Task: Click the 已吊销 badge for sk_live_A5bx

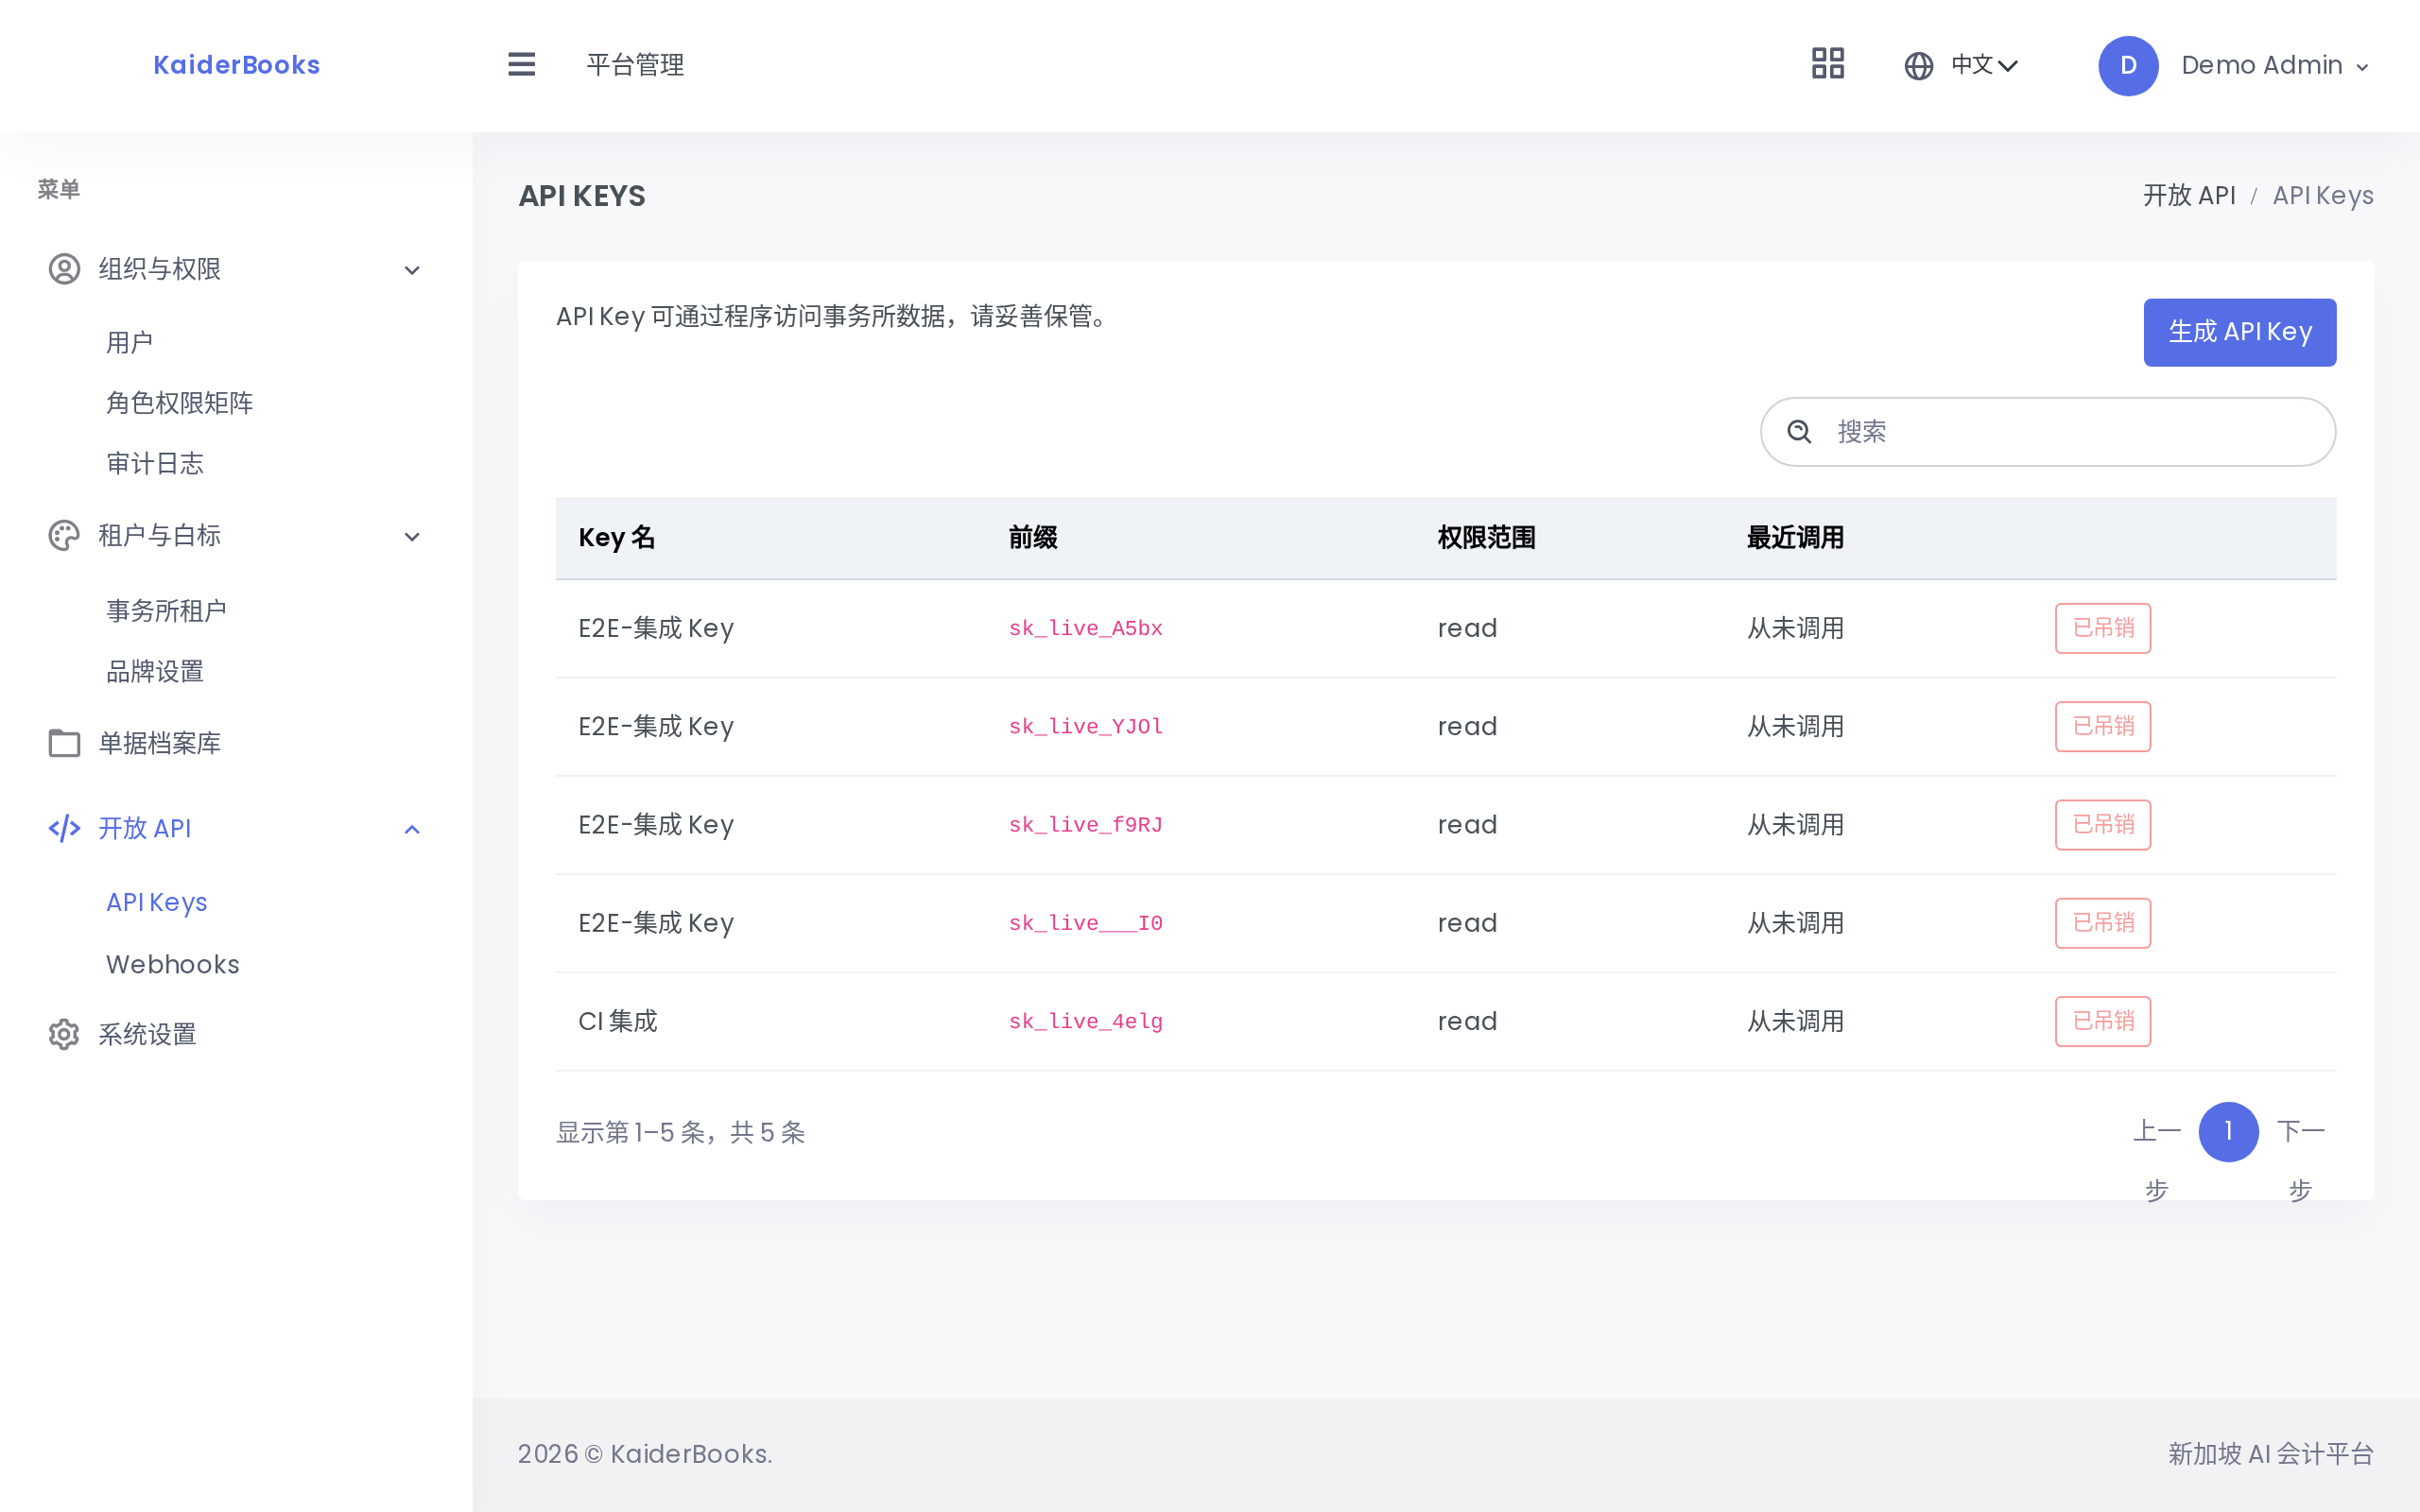Action: [2103, 628]
